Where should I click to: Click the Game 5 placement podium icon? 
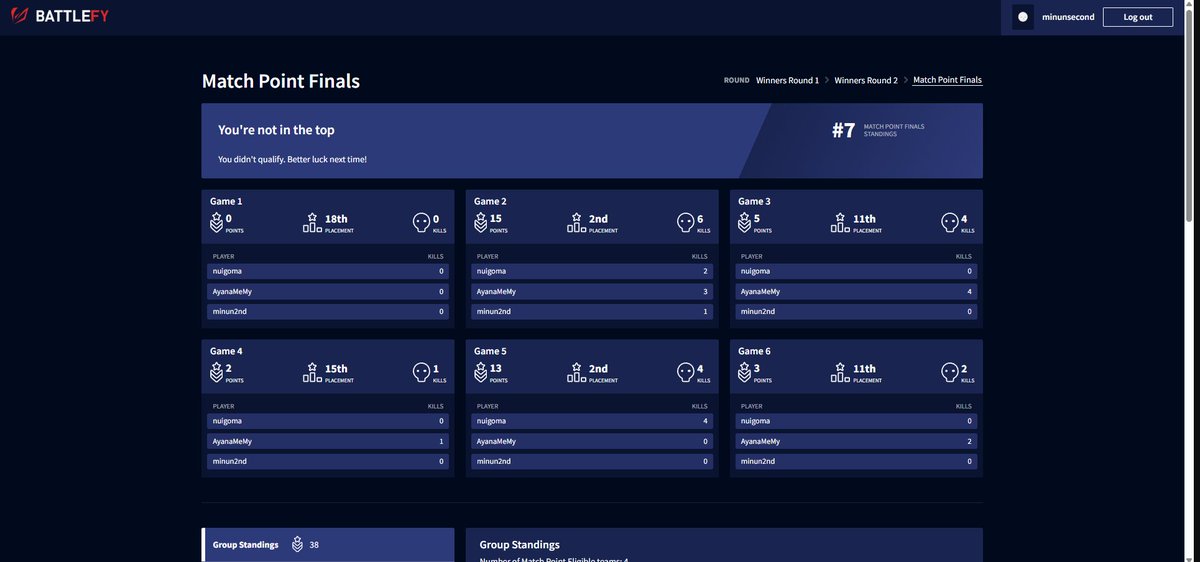(x=576, y=372)
